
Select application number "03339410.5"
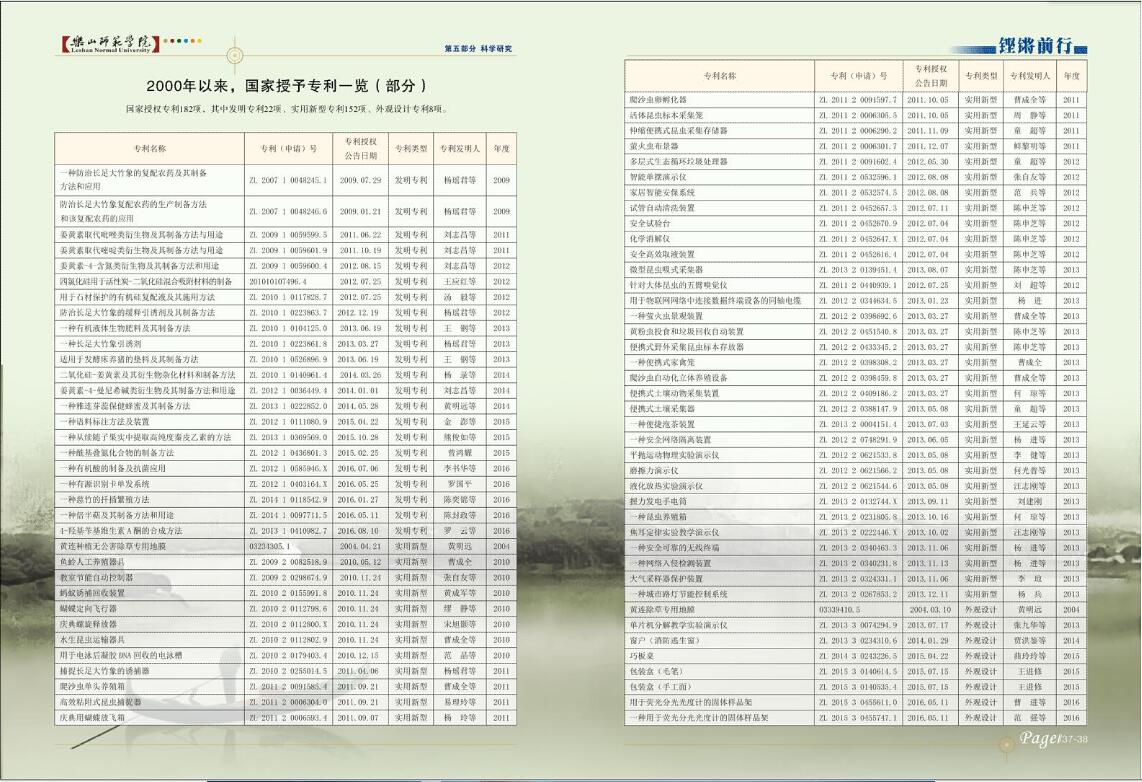840,609
